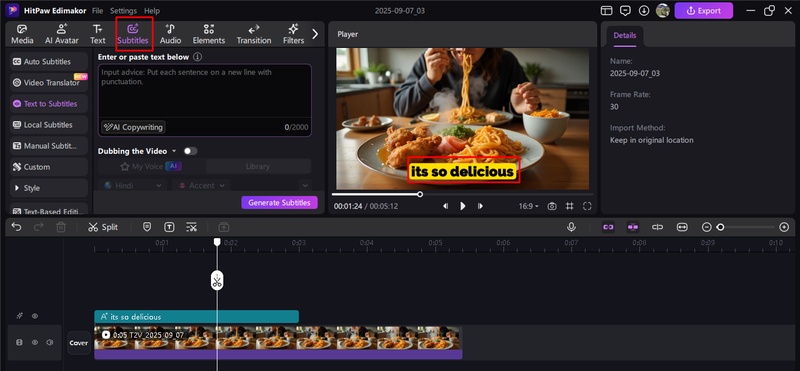
Task: Open the layout switcher icon in title bar
Action: click(x=606, y=11)
